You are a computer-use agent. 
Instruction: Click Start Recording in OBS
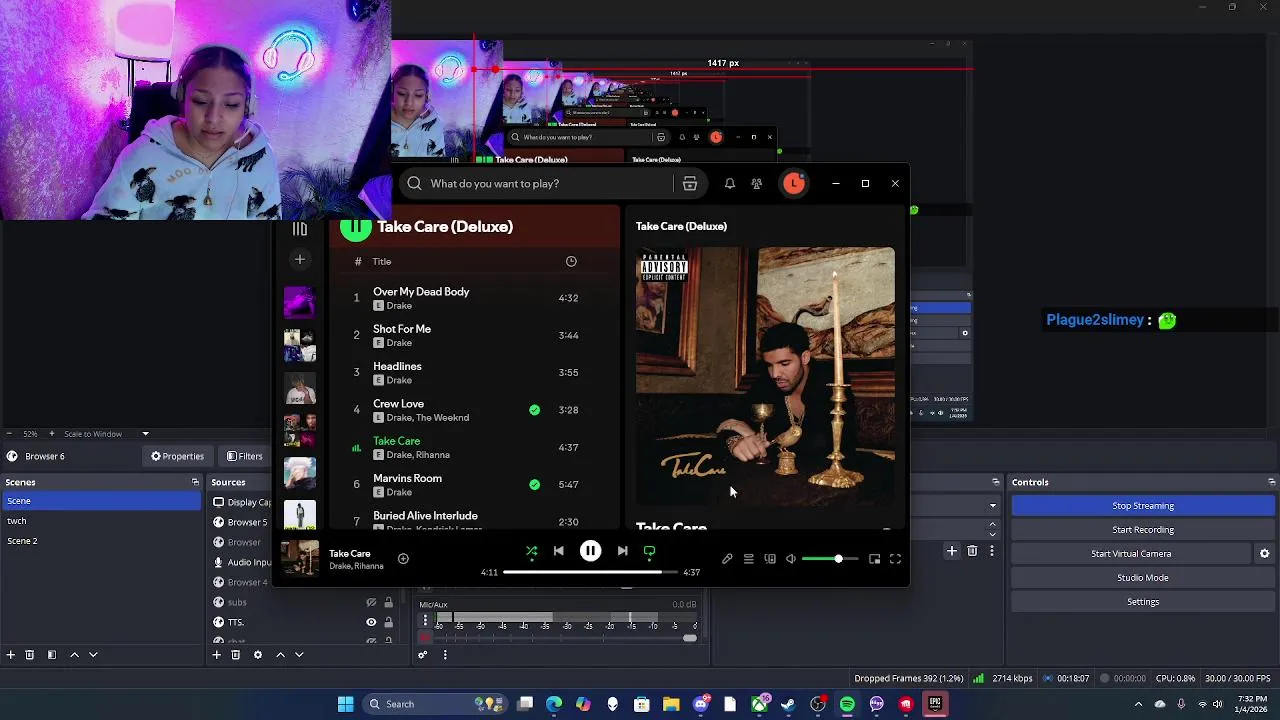tap(1143, 530)
